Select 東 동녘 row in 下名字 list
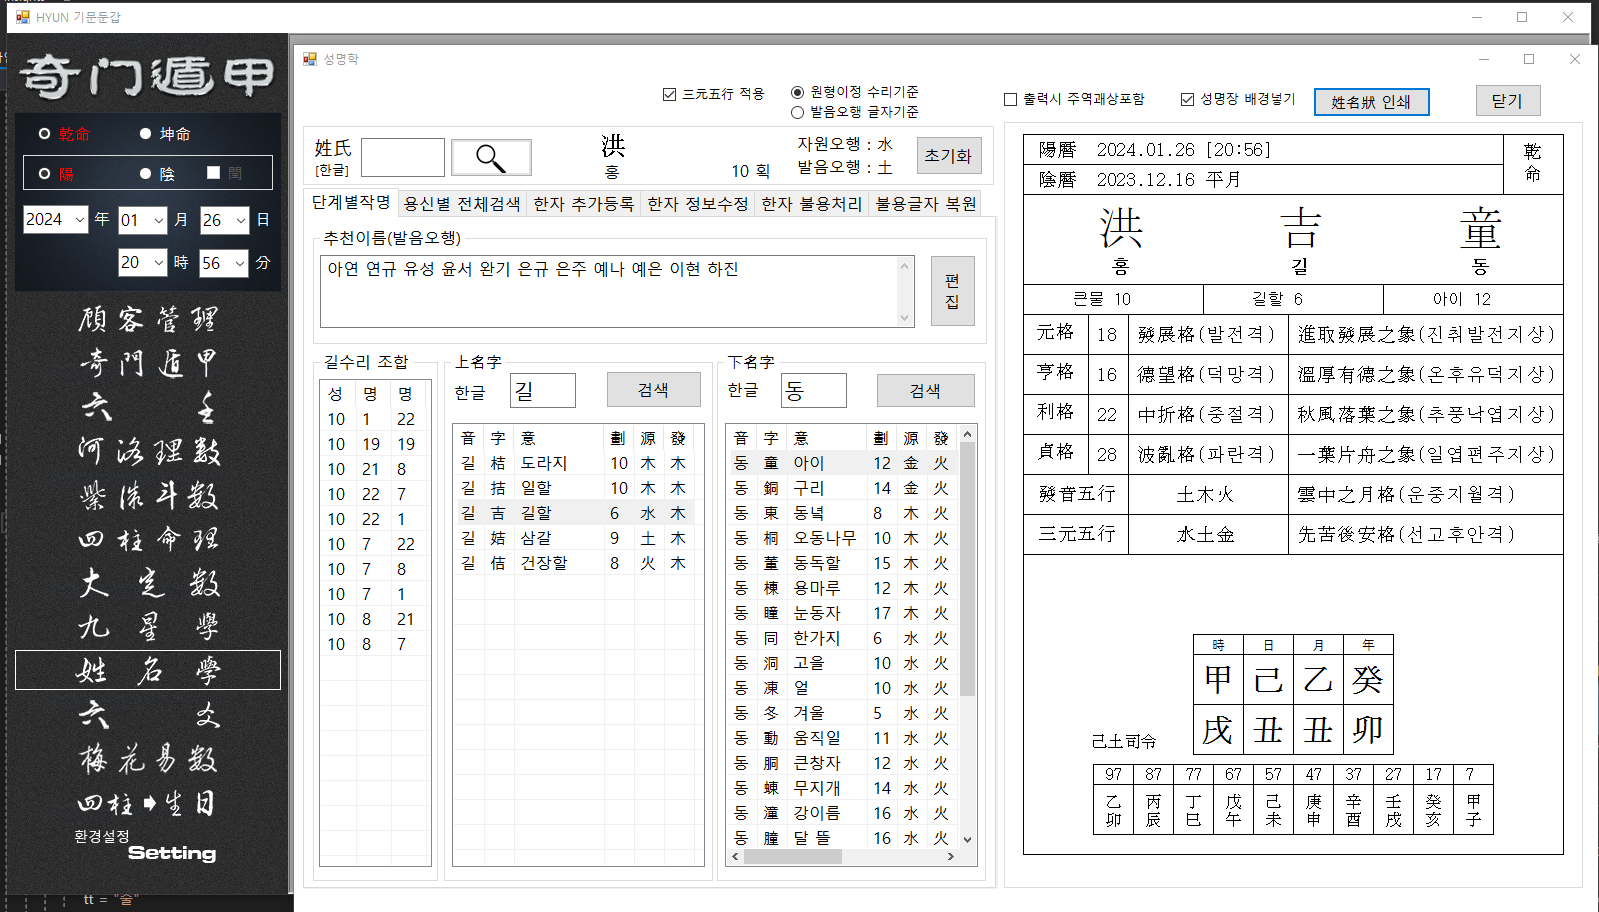 tap(843, 513)
